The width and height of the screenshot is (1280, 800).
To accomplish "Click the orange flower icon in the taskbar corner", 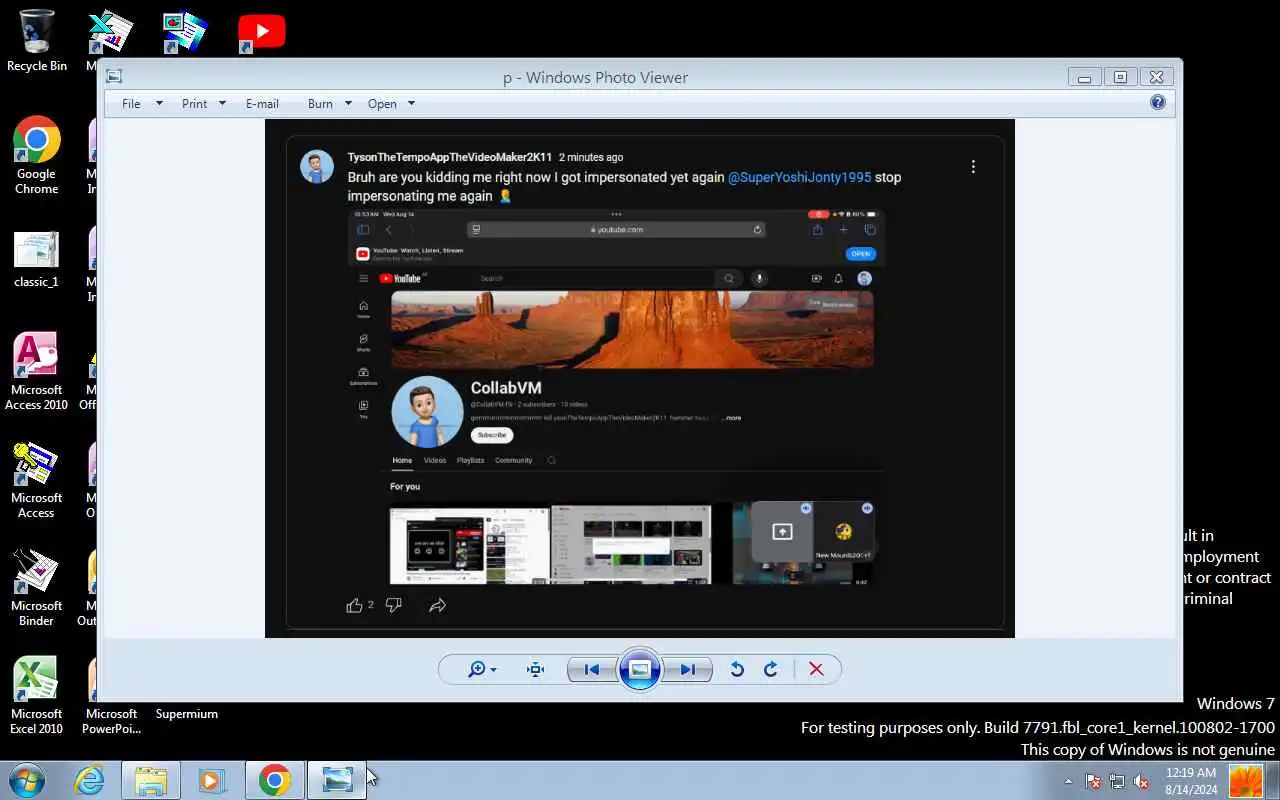I will [1246, 781].
